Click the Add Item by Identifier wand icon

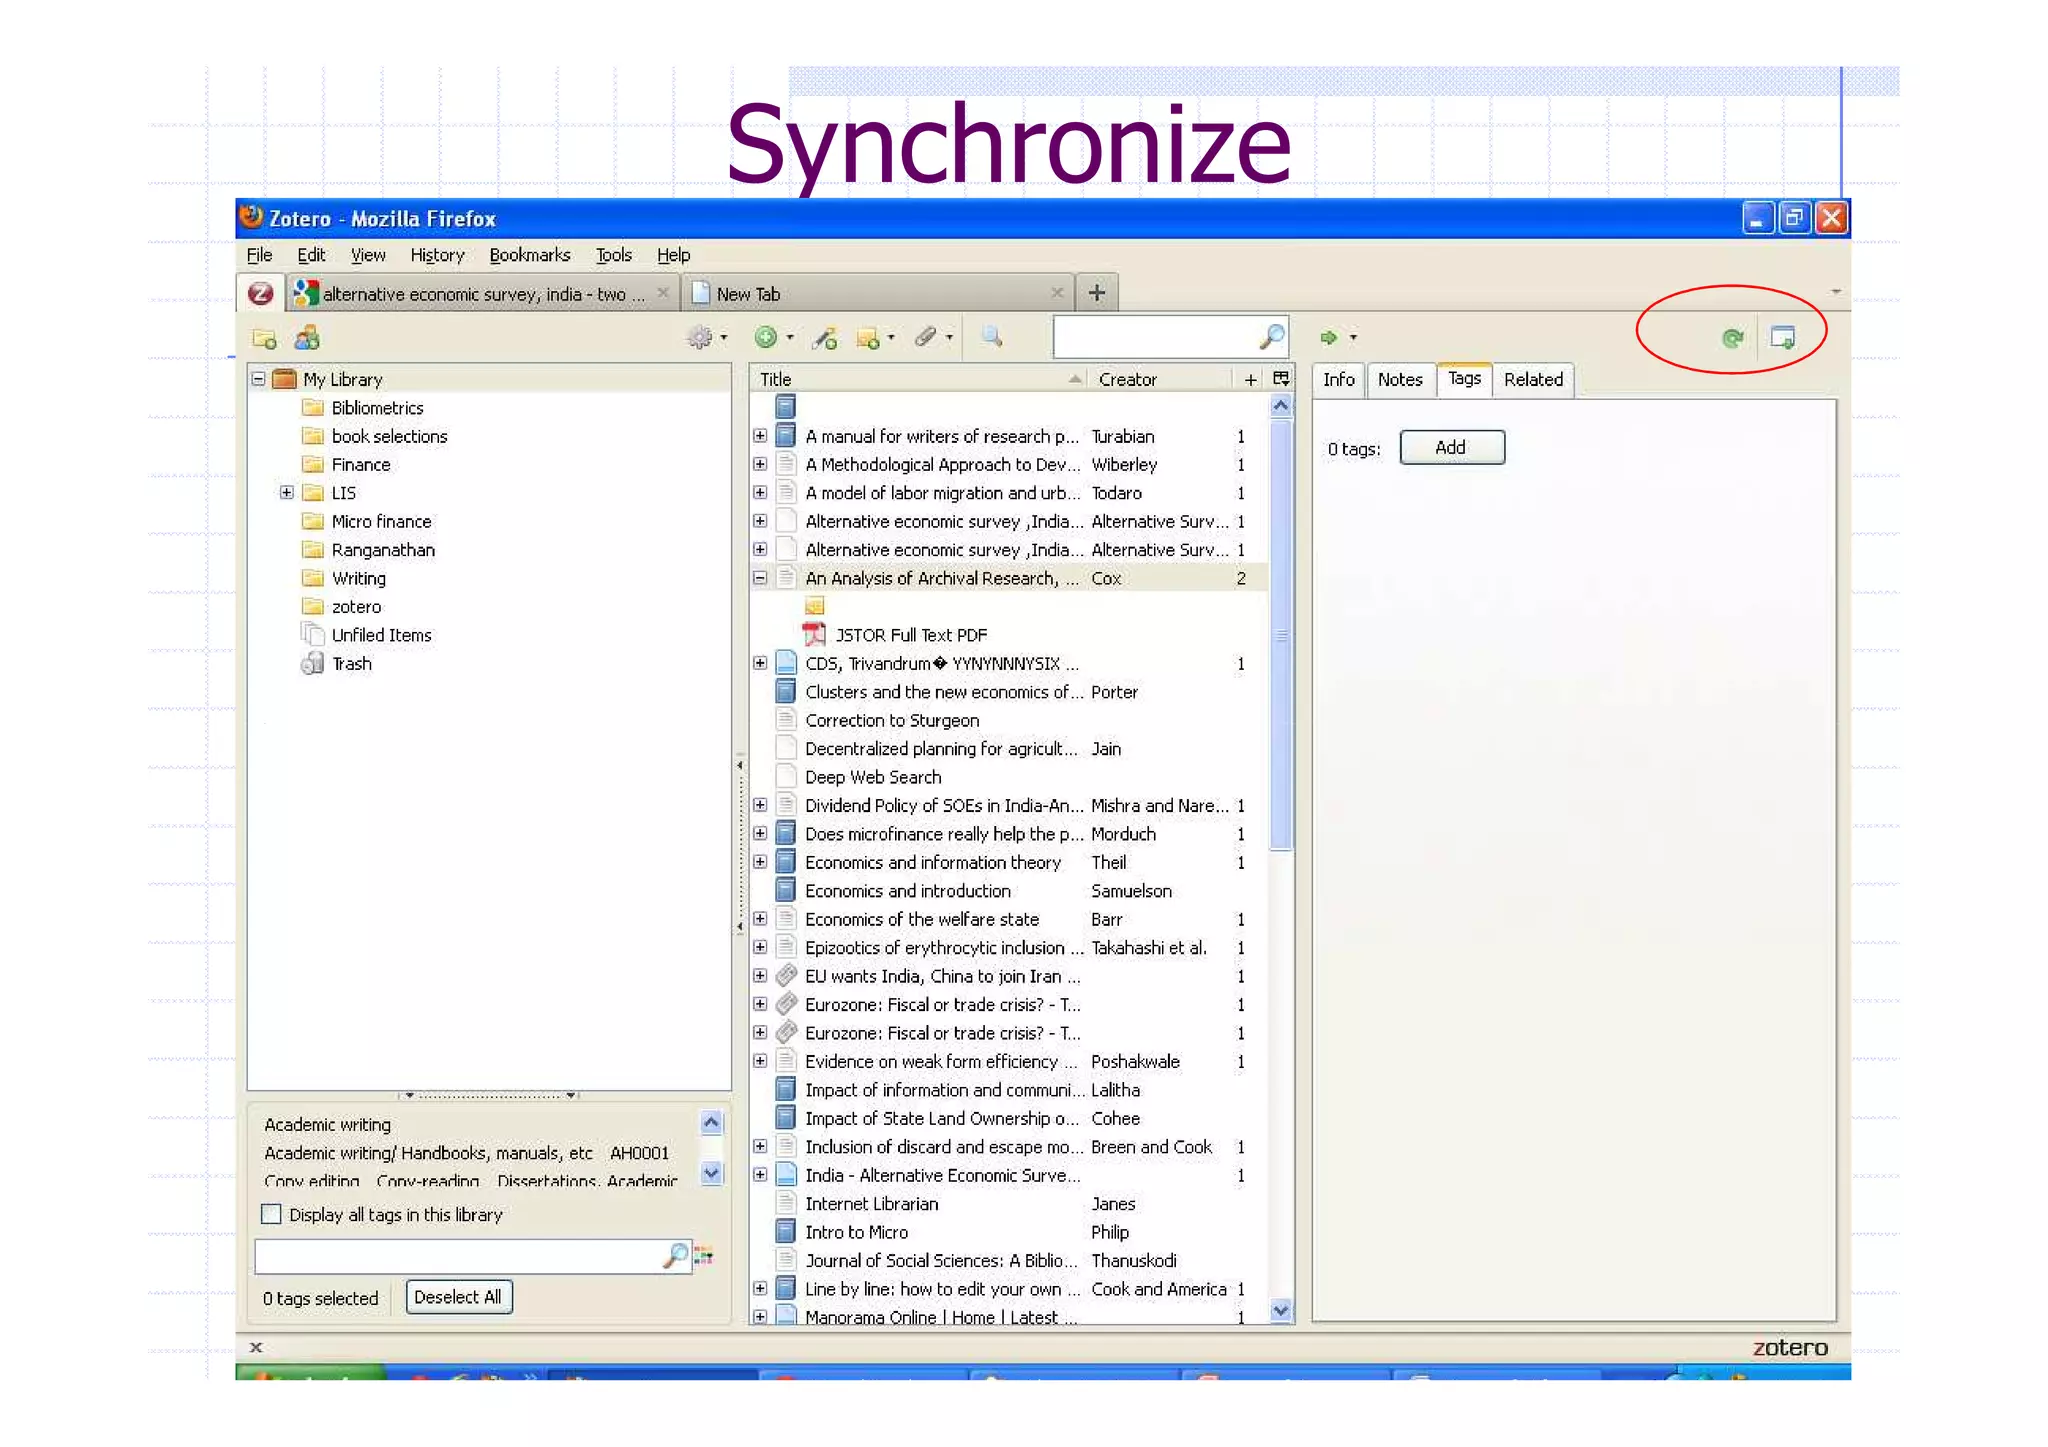(x=825, y=338)
